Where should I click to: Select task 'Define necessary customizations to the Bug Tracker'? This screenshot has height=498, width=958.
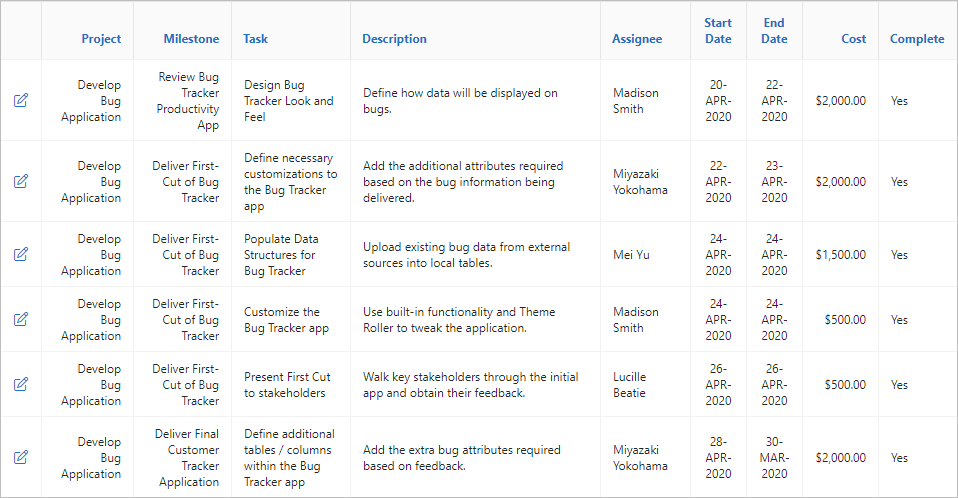click(290, 181)
